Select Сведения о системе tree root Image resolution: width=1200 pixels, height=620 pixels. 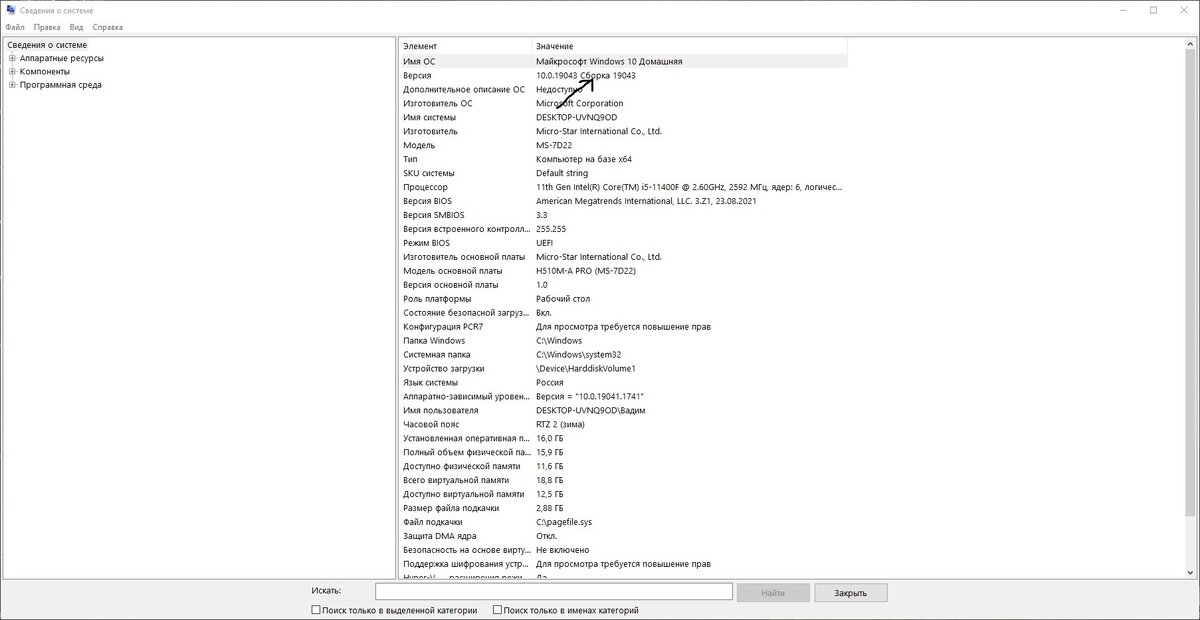tap(47, 45)
